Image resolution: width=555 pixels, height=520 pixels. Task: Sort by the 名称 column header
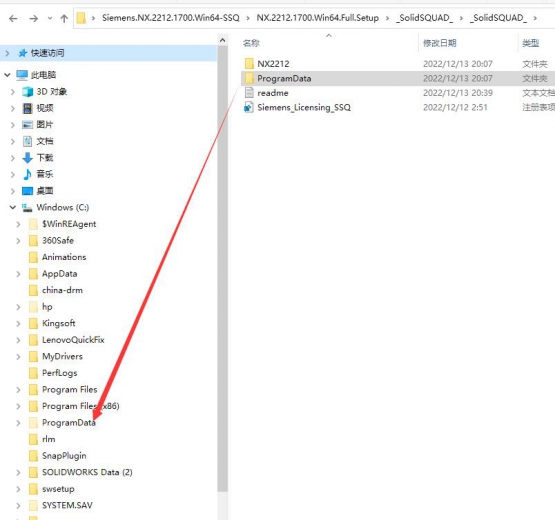(251, 43)
